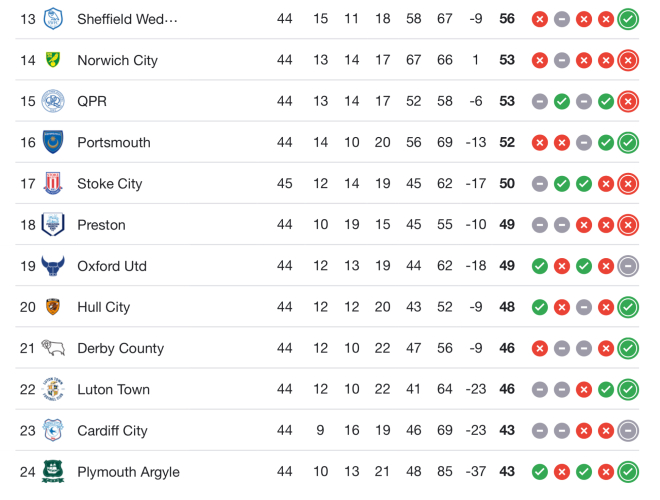
Task: Select the Luton Town table row name
Action: click(x=113, y=390)
